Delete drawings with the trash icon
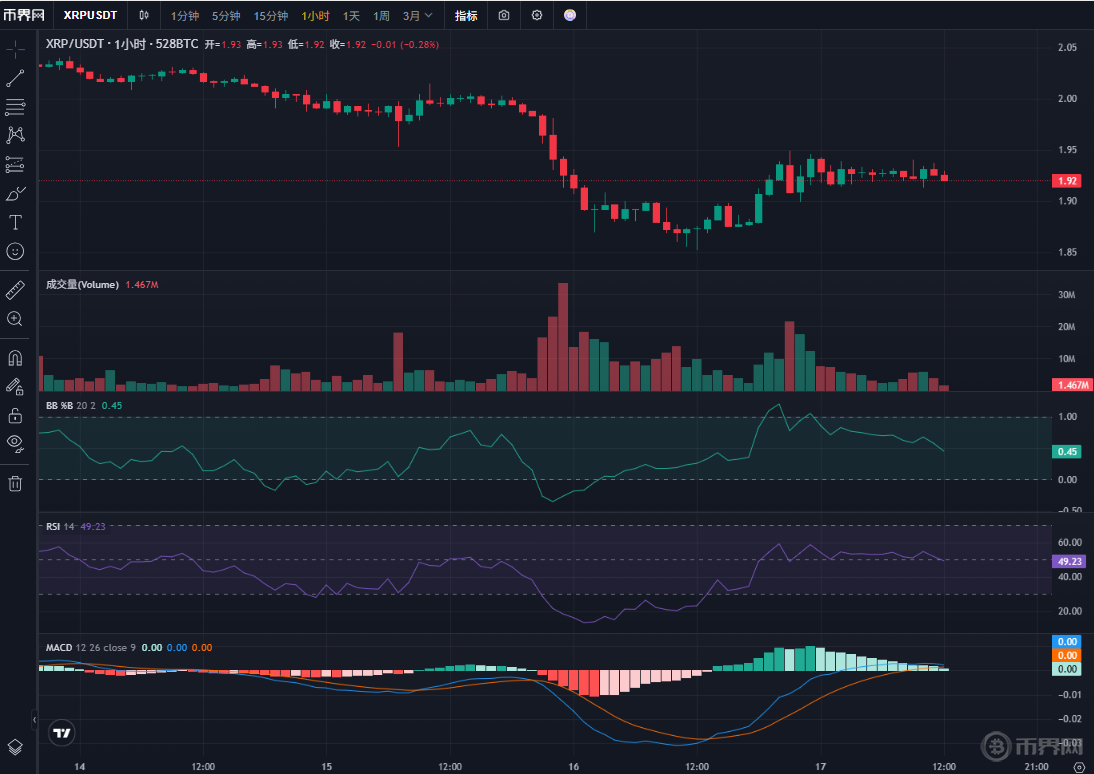This screenshot has height=774, width=1094. [15, 484]
